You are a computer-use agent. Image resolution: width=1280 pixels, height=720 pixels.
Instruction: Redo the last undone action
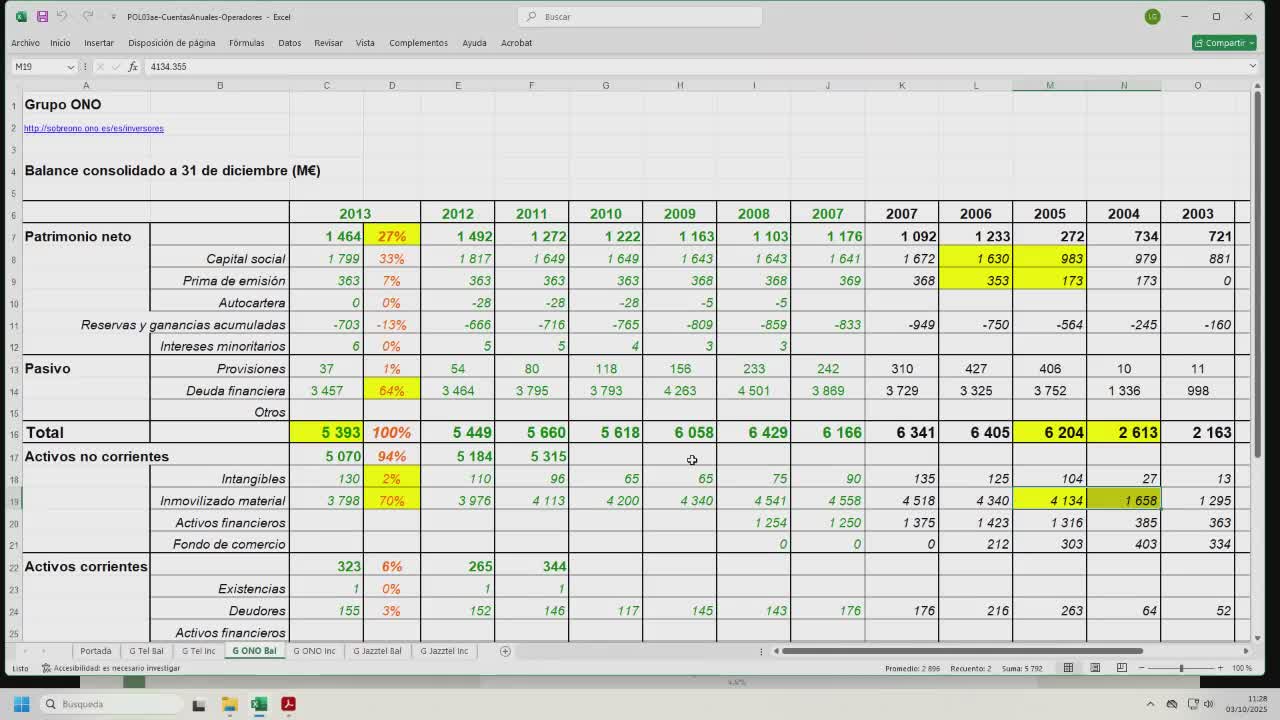tap(87, 16)
